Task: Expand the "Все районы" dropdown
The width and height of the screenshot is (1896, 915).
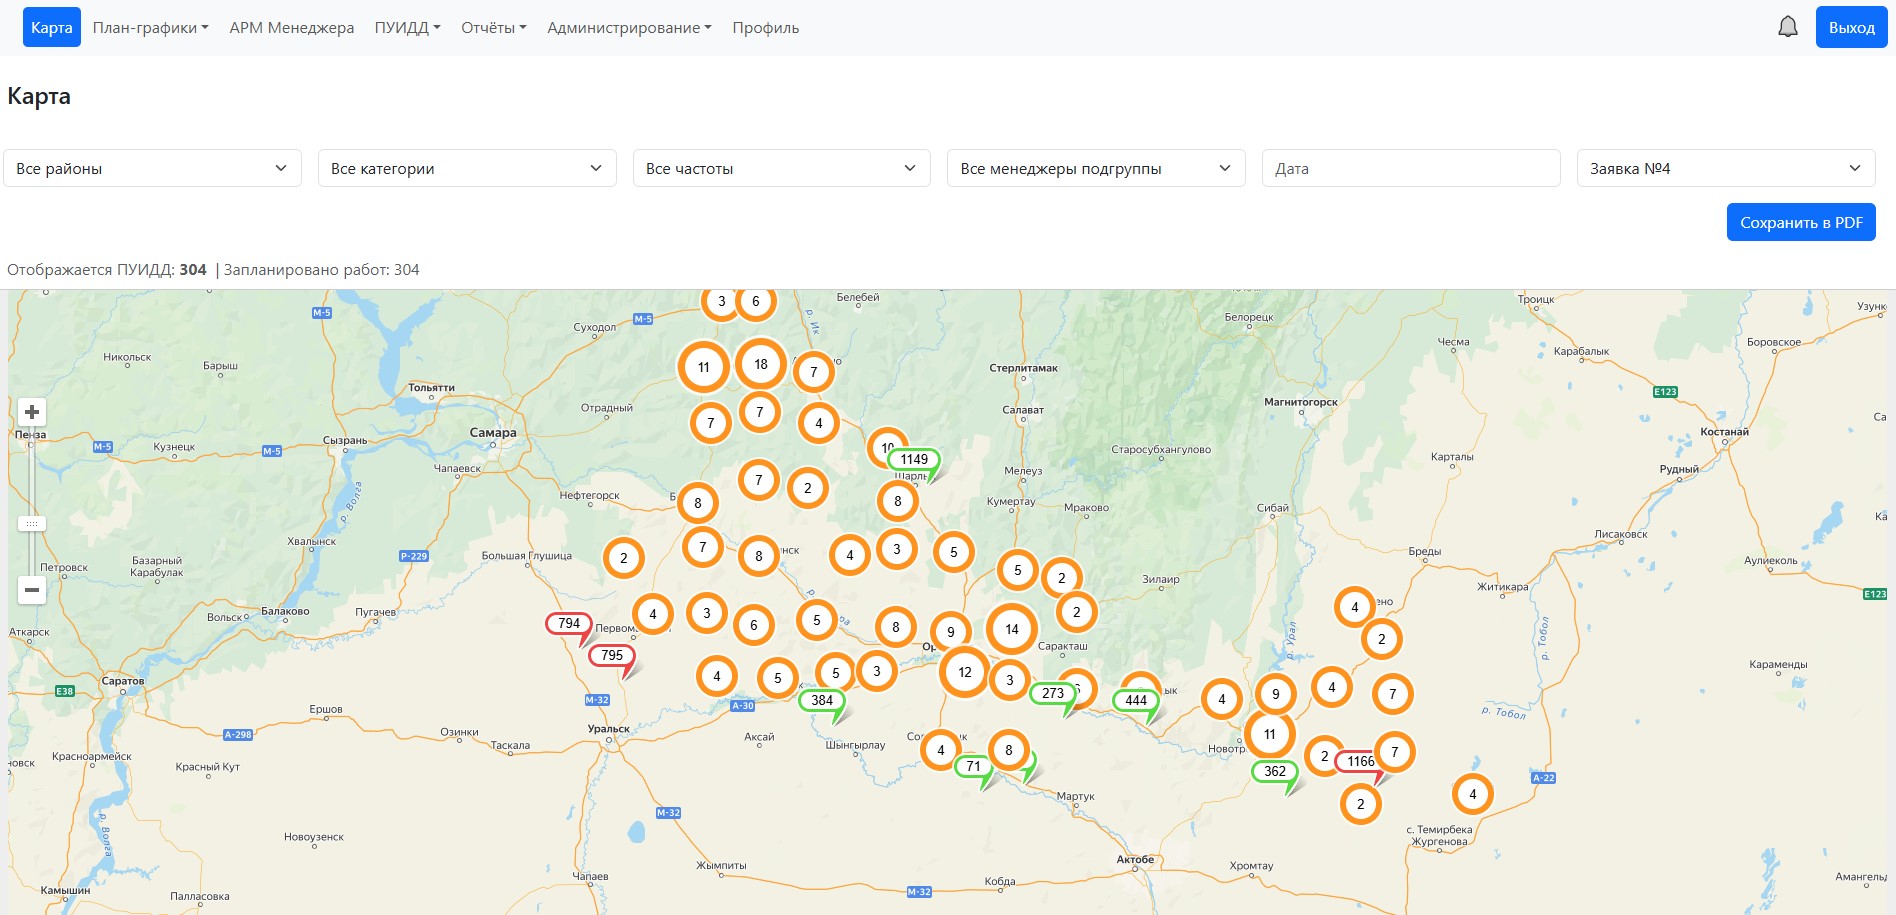Action: 152,168
